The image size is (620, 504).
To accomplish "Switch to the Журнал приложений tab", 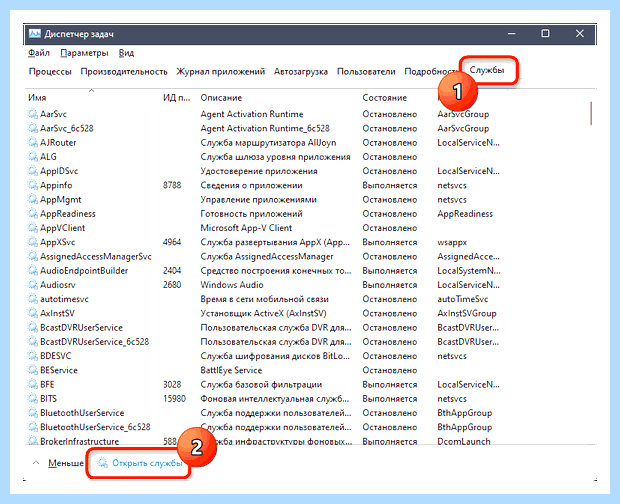I will 220,72.
